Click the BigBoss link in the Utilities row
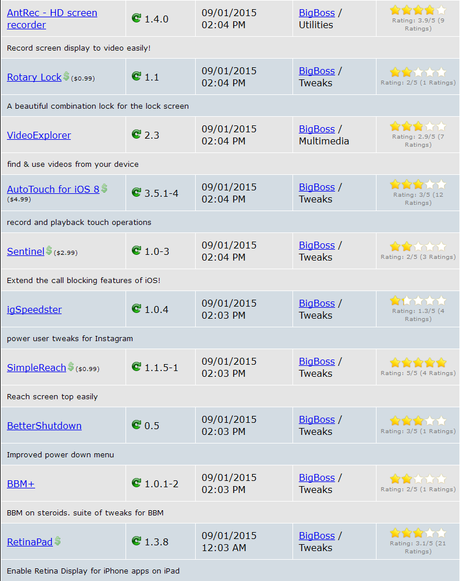The height and width of the screenshot is (581, 460). click(317, 13)
